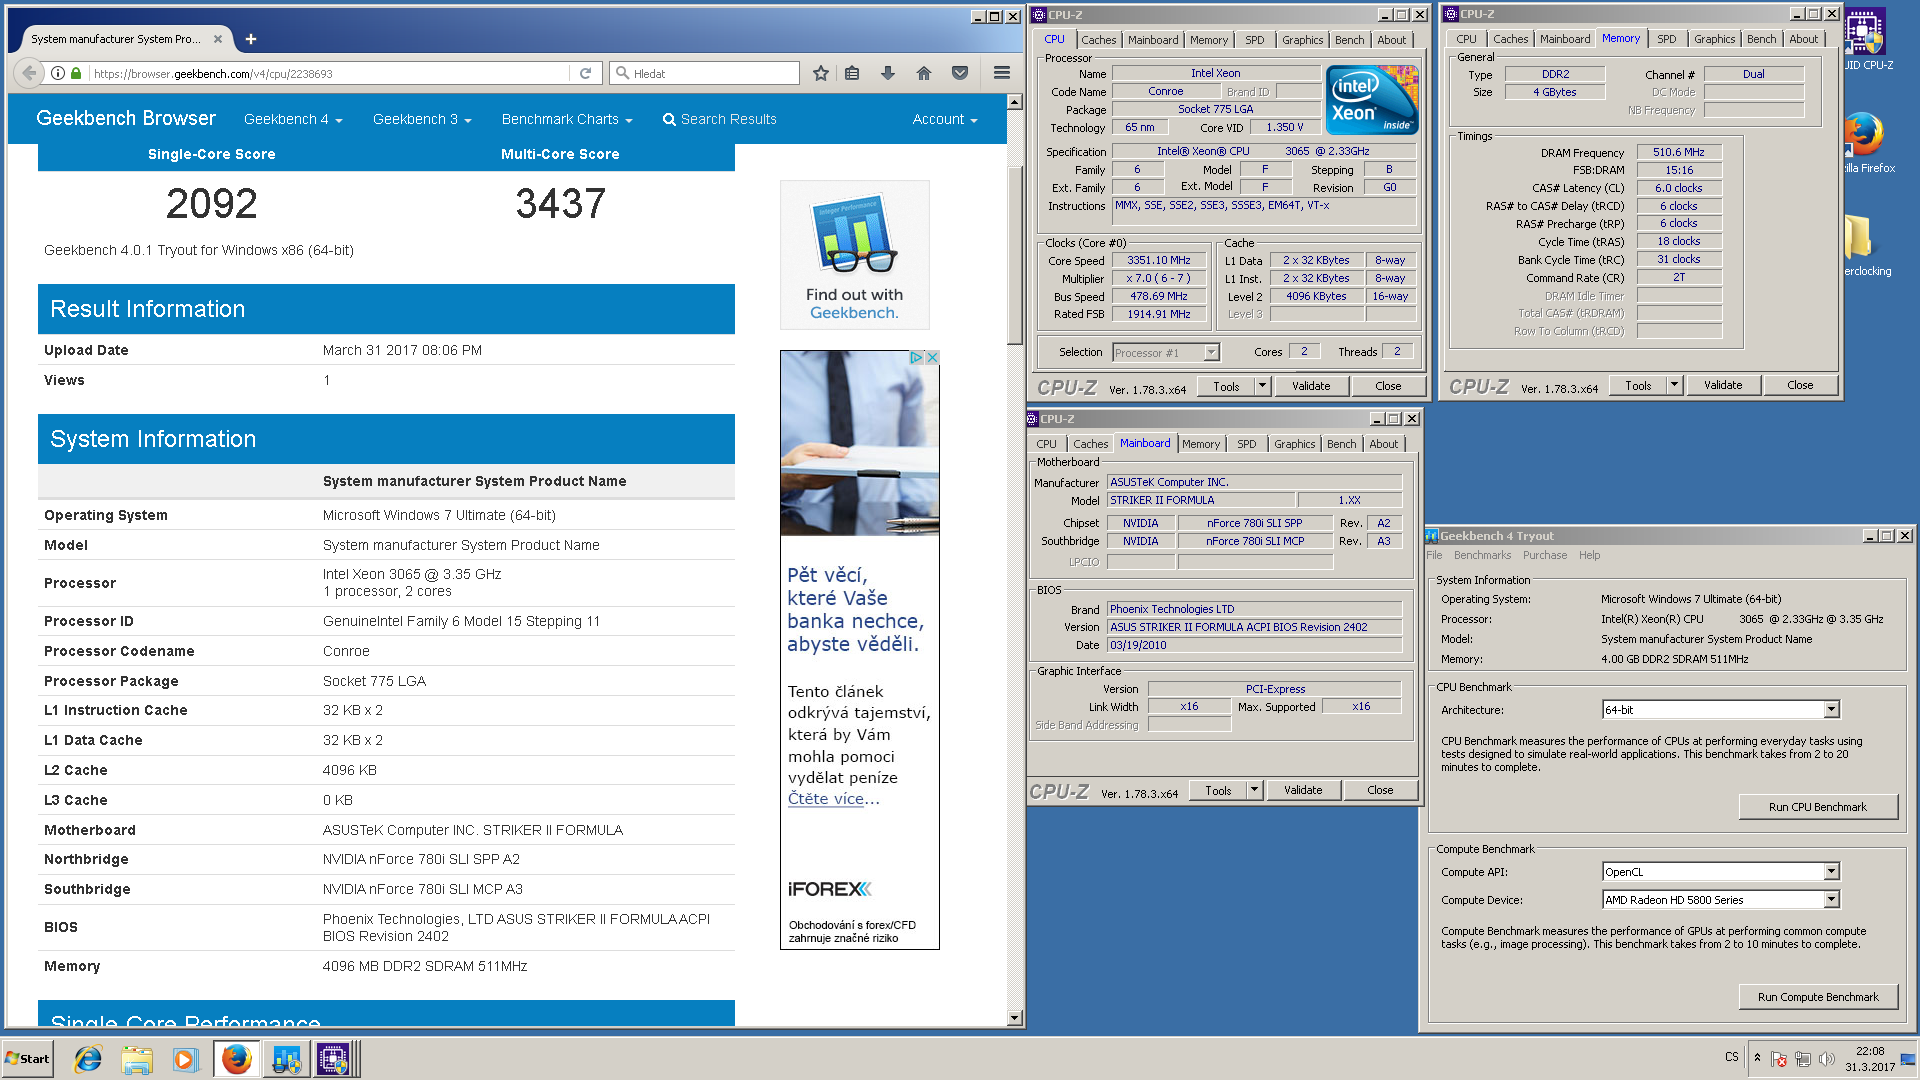Click Validate in CPU-Z CPU window
The width and height of the screenshot is (1920, 1080).
pos(1311,386)
